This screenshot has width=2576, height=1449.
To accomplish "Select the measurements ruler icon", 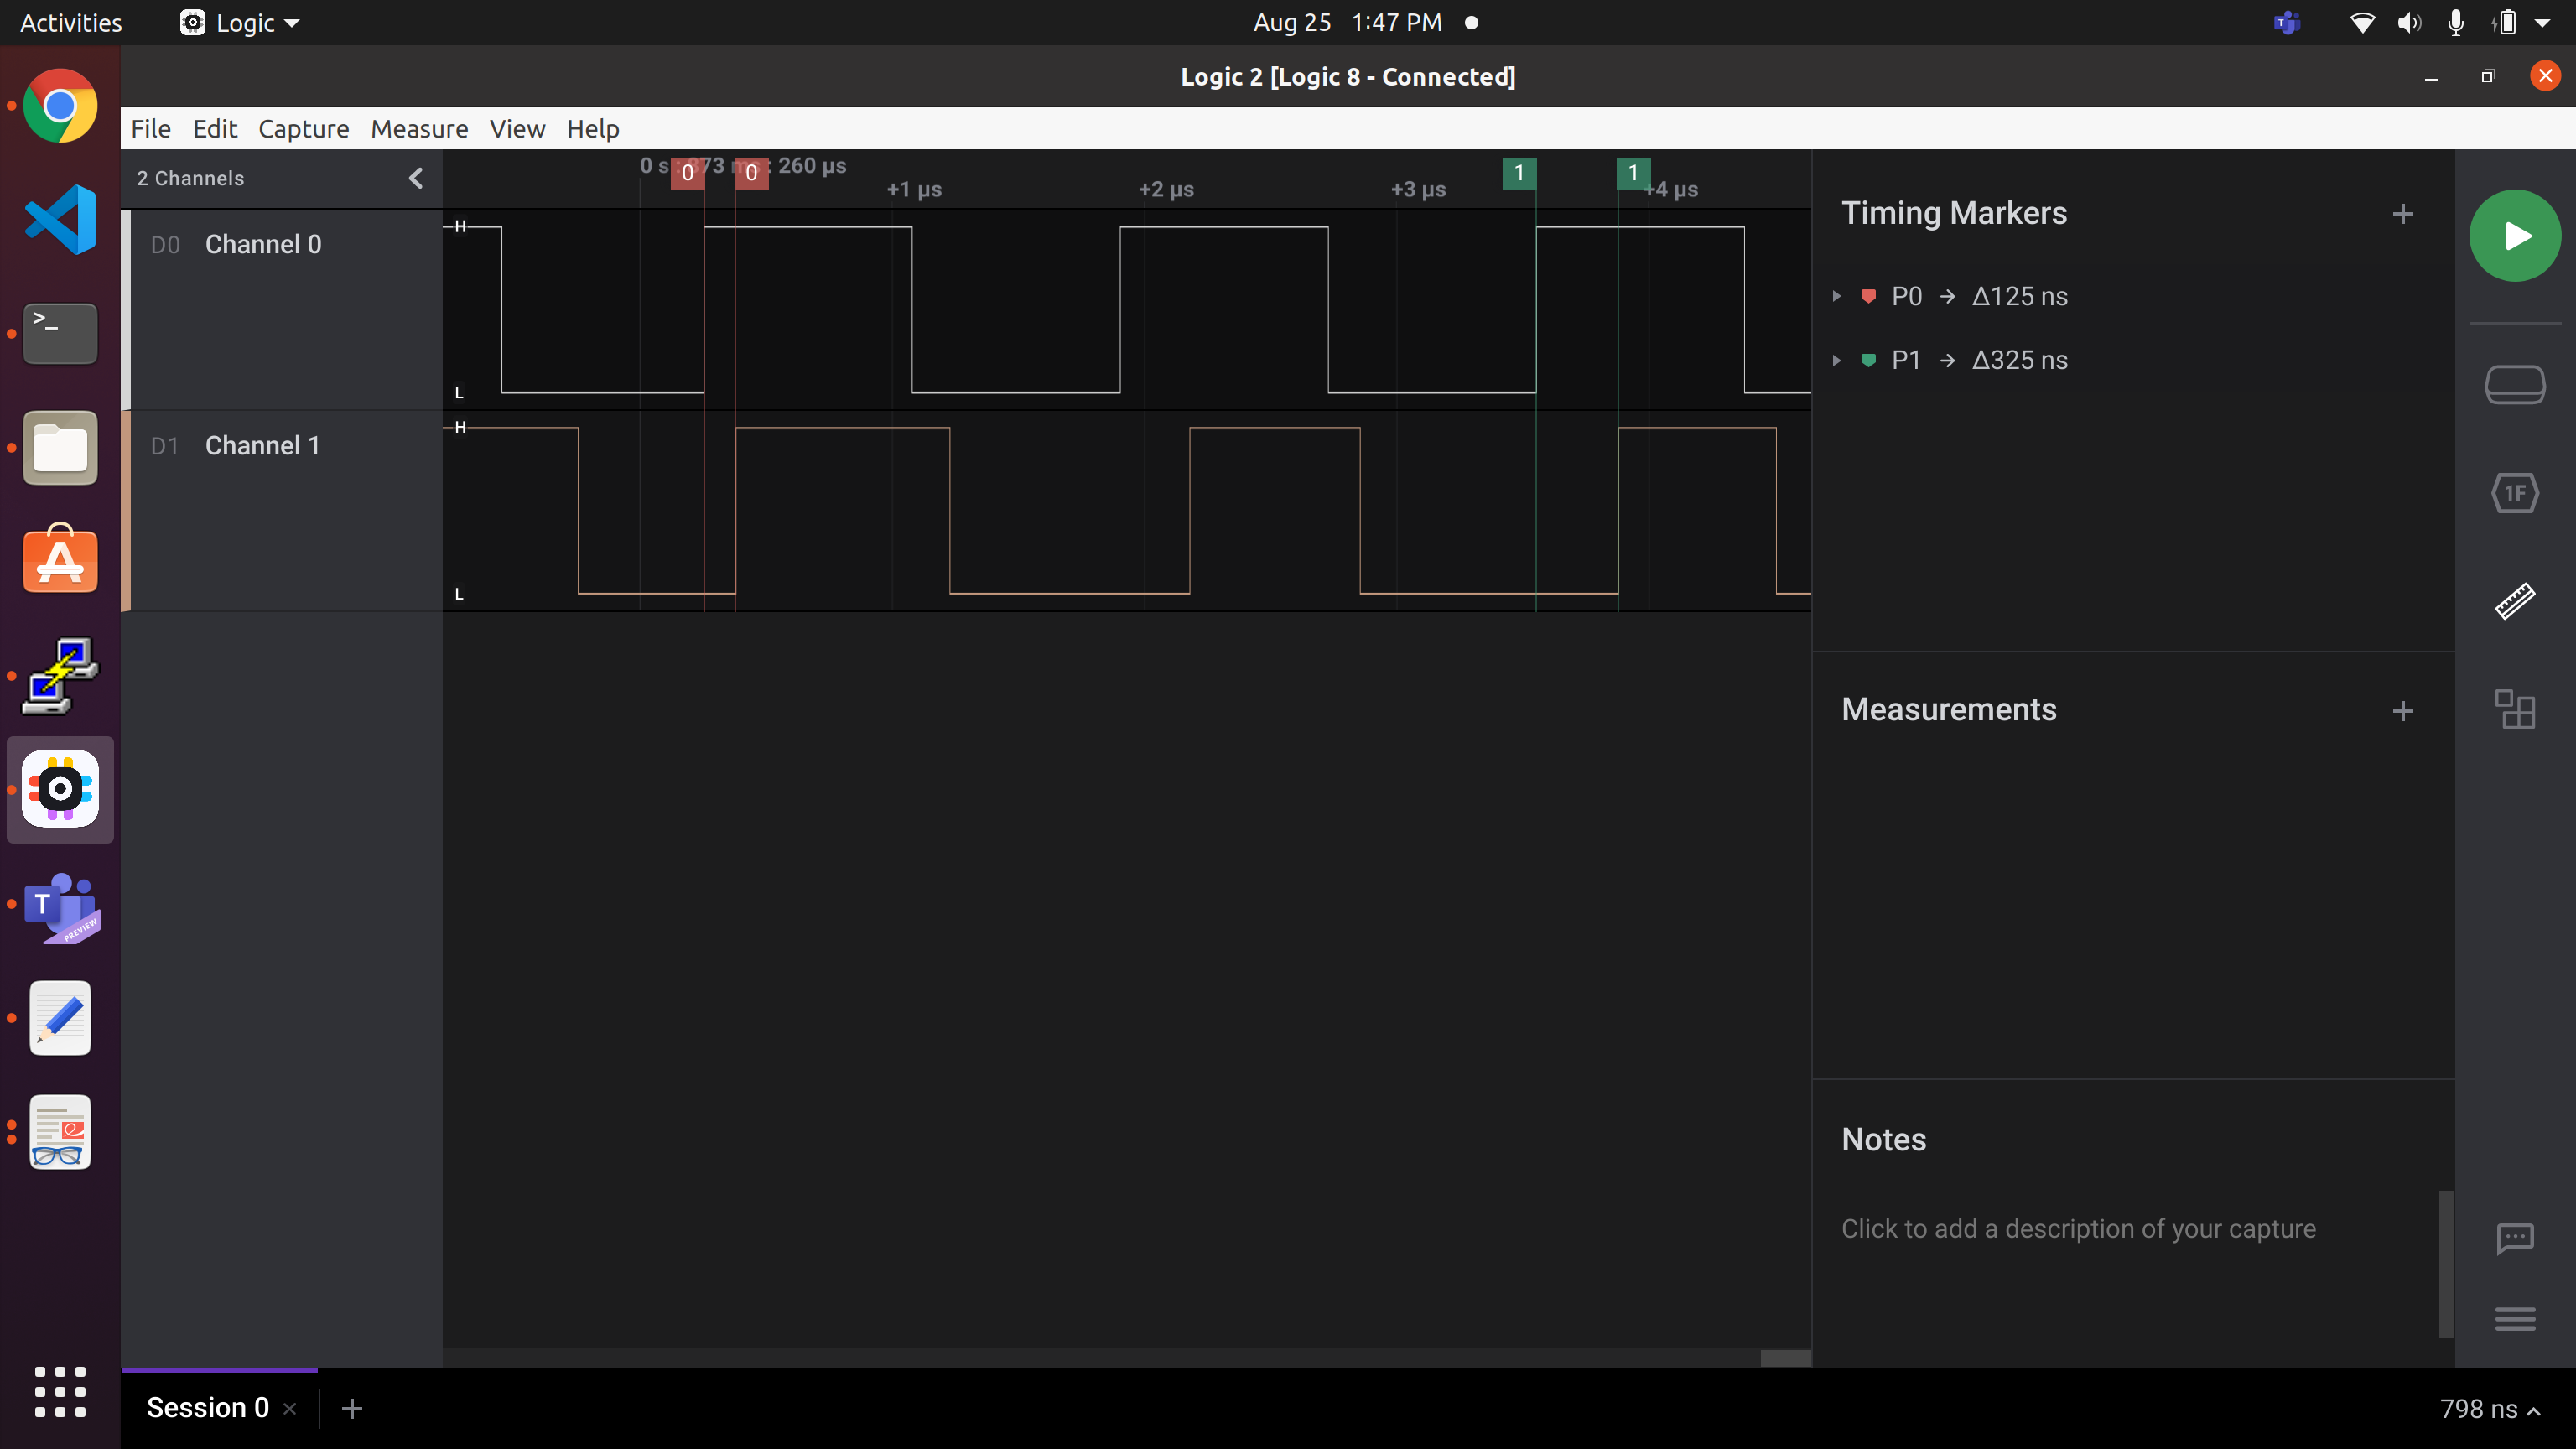I will (x=2515, y=600).
